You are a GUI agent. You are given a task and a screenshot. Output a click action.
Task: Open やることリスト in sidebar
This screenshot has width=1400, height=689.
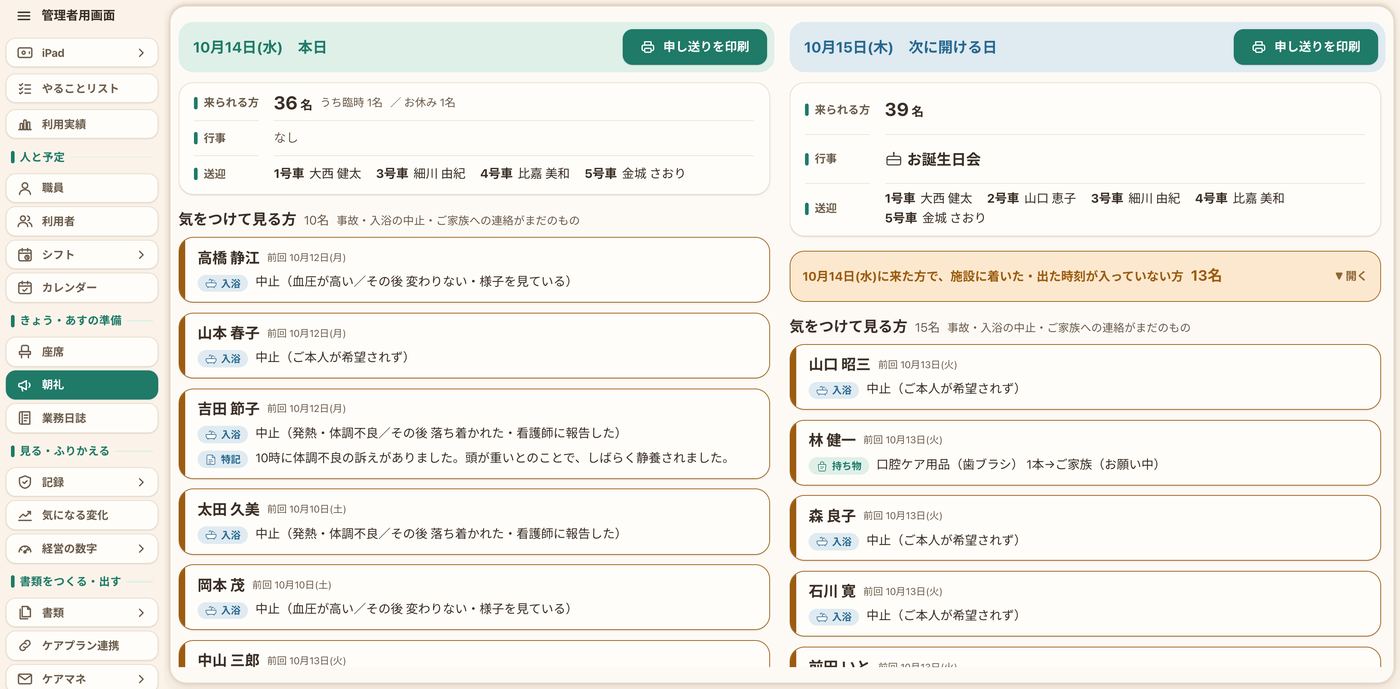pyautogui.click(x=82, y=88)
